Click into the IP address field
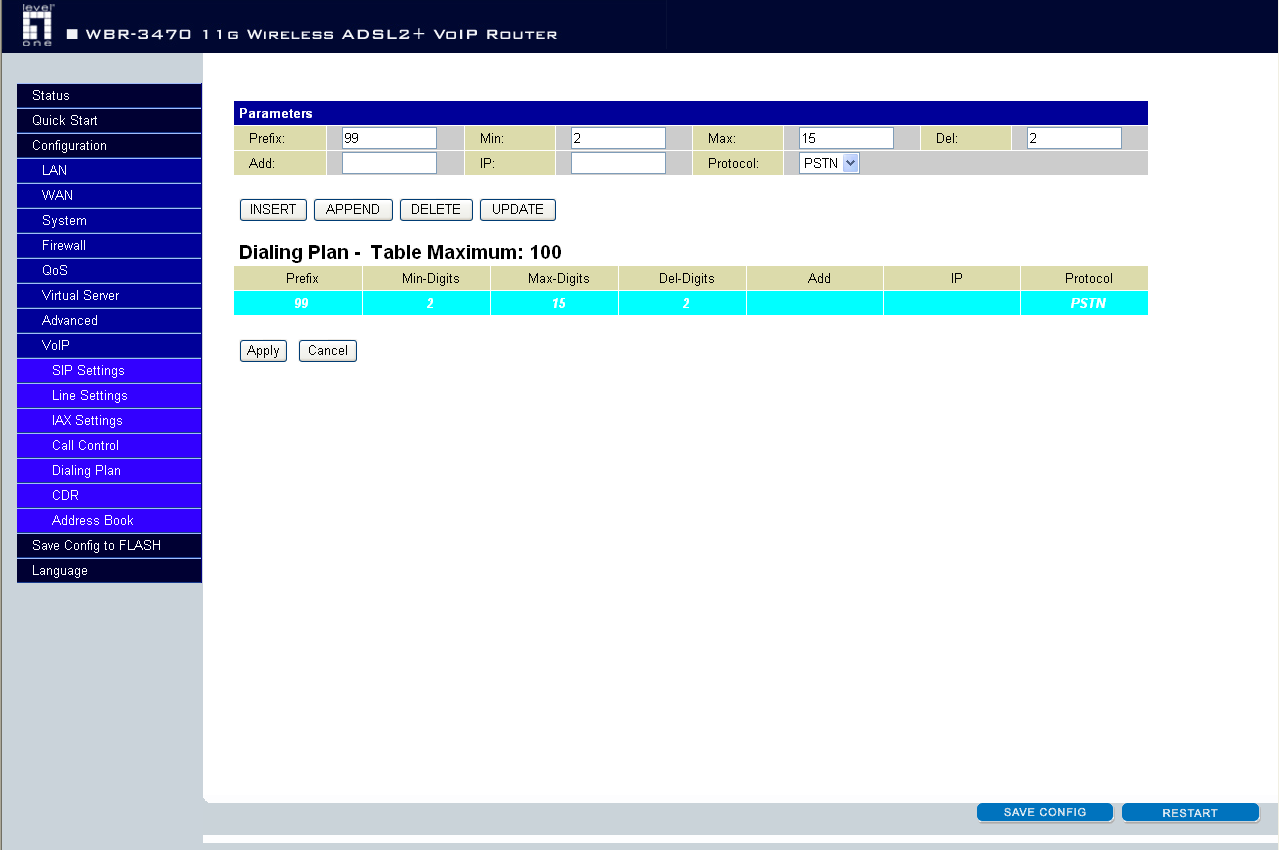The image size is (1280, 850). (x=618, y=163)
